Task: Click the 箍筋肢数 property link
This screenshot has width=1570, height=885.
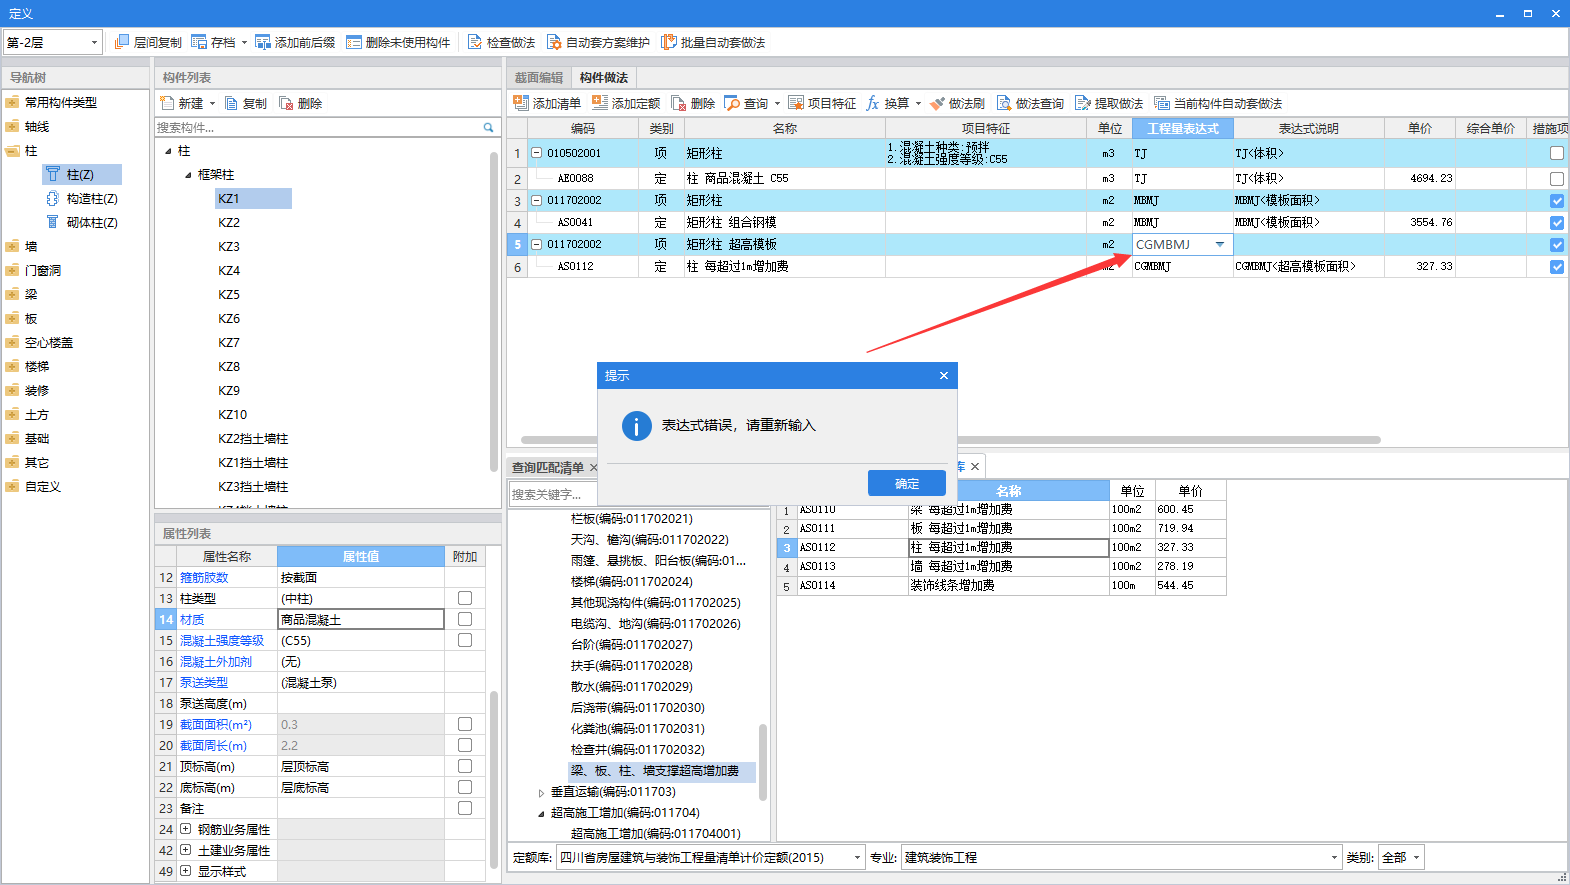Action: [x=204, y=578]
